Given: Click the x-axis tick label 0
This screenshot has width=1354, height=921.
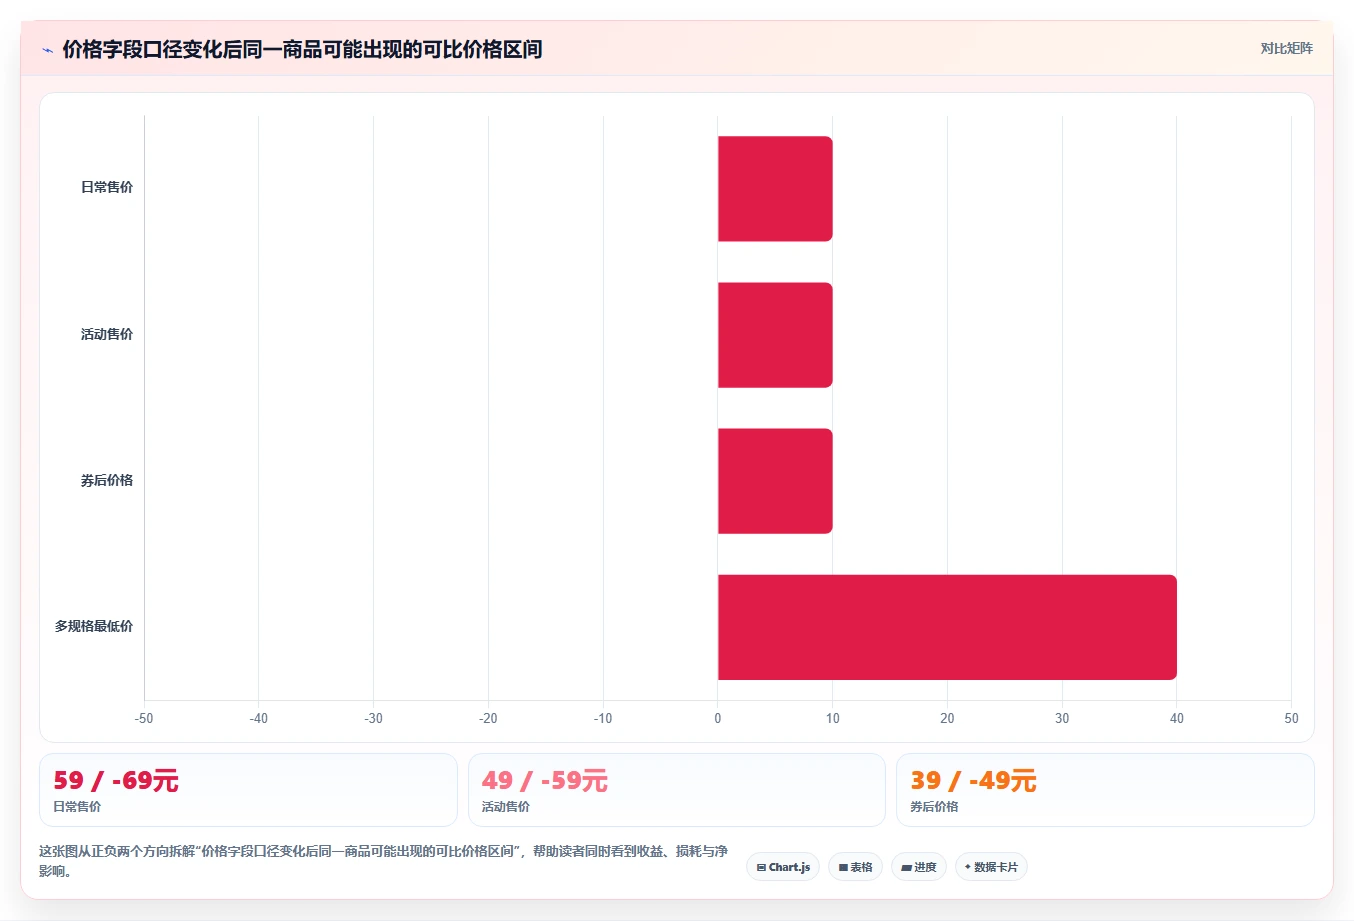Looking at the screenshot, I should coord(718,718).
